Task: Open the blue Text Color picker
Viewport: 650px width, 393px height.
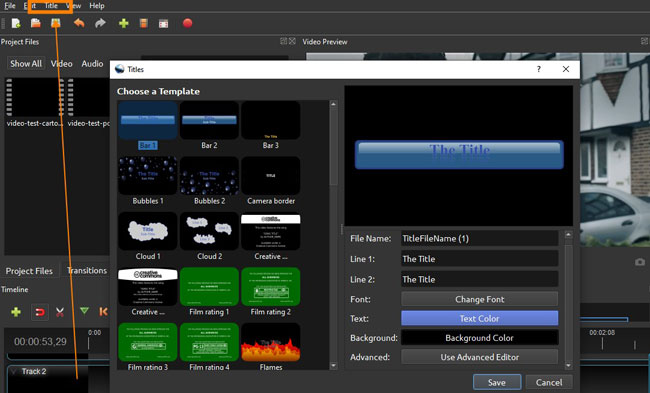Action: (x=479, y=318)
